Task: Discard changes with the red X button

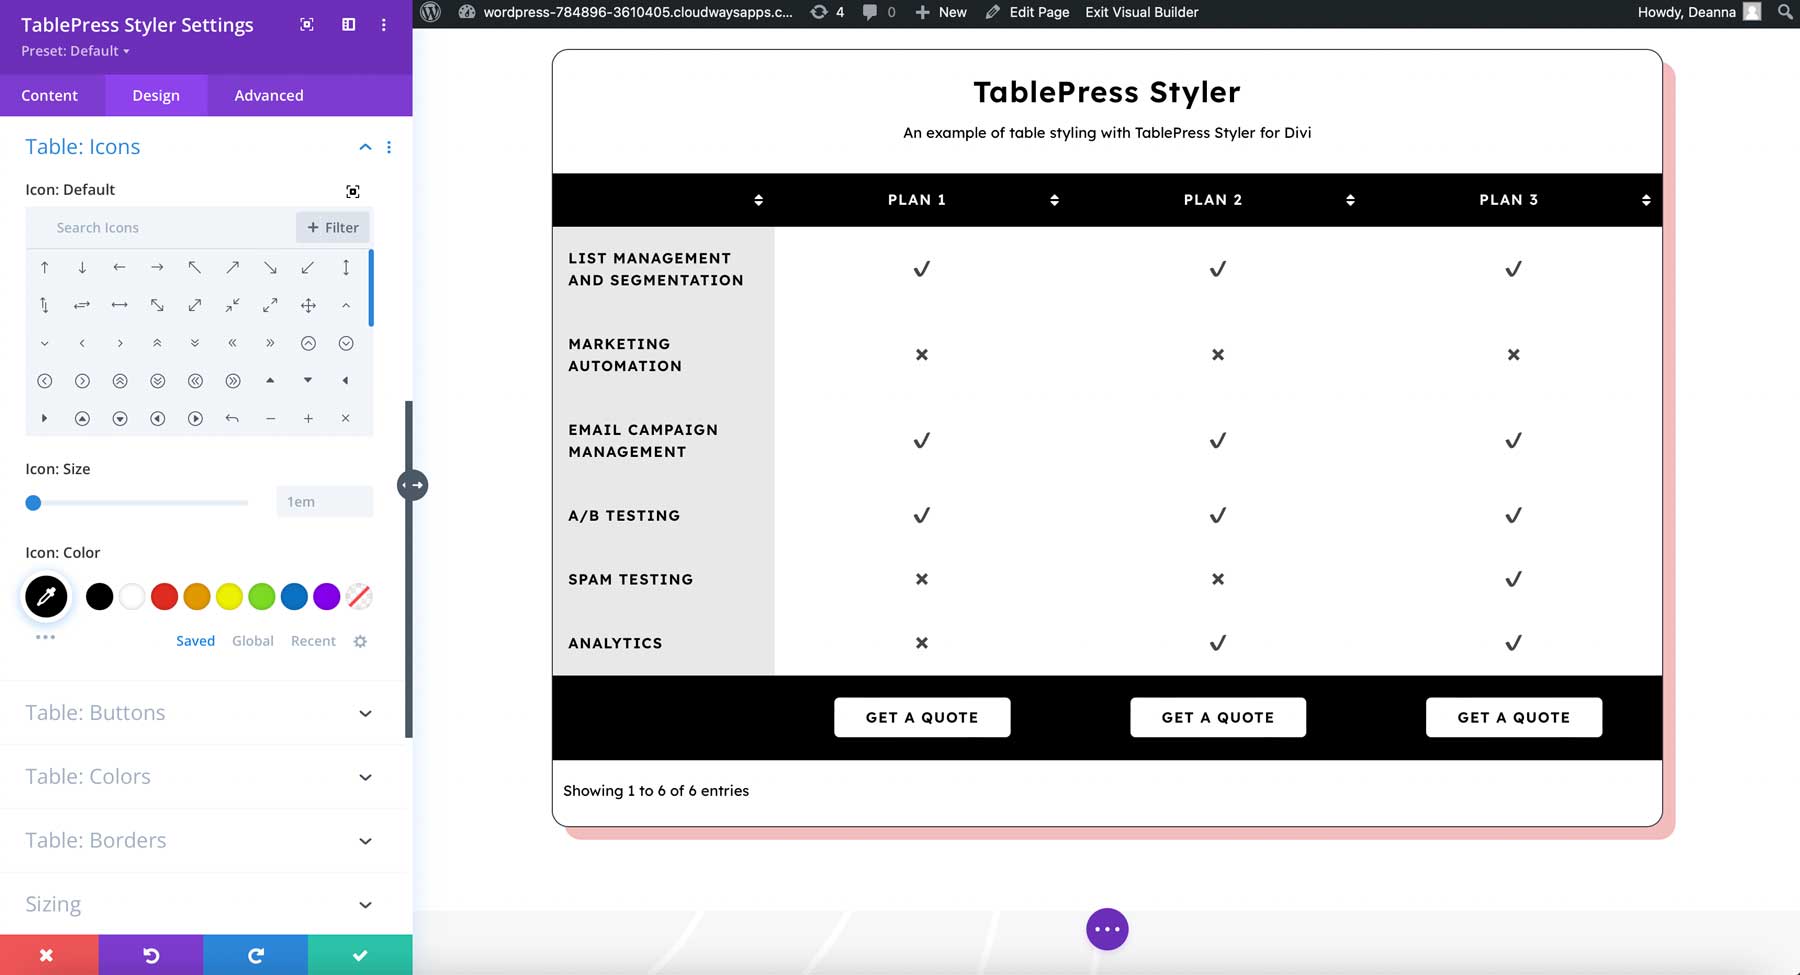Action: [x=49, y=955]
